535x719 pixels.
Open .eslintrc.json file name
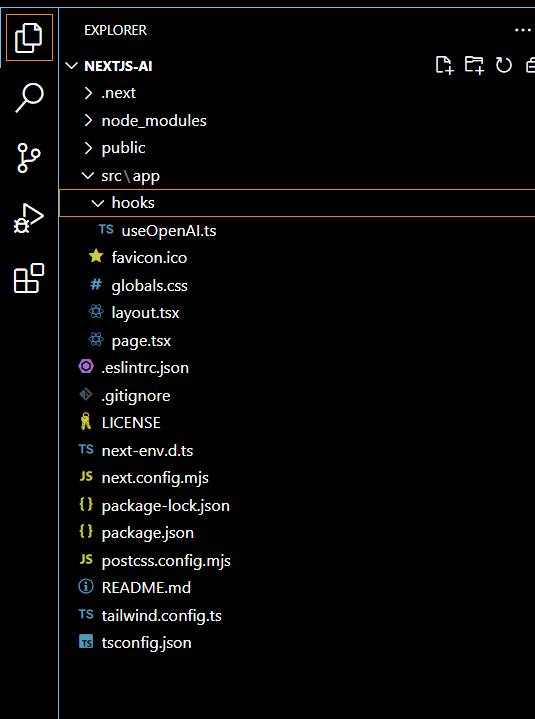click(x=145, y=368)
